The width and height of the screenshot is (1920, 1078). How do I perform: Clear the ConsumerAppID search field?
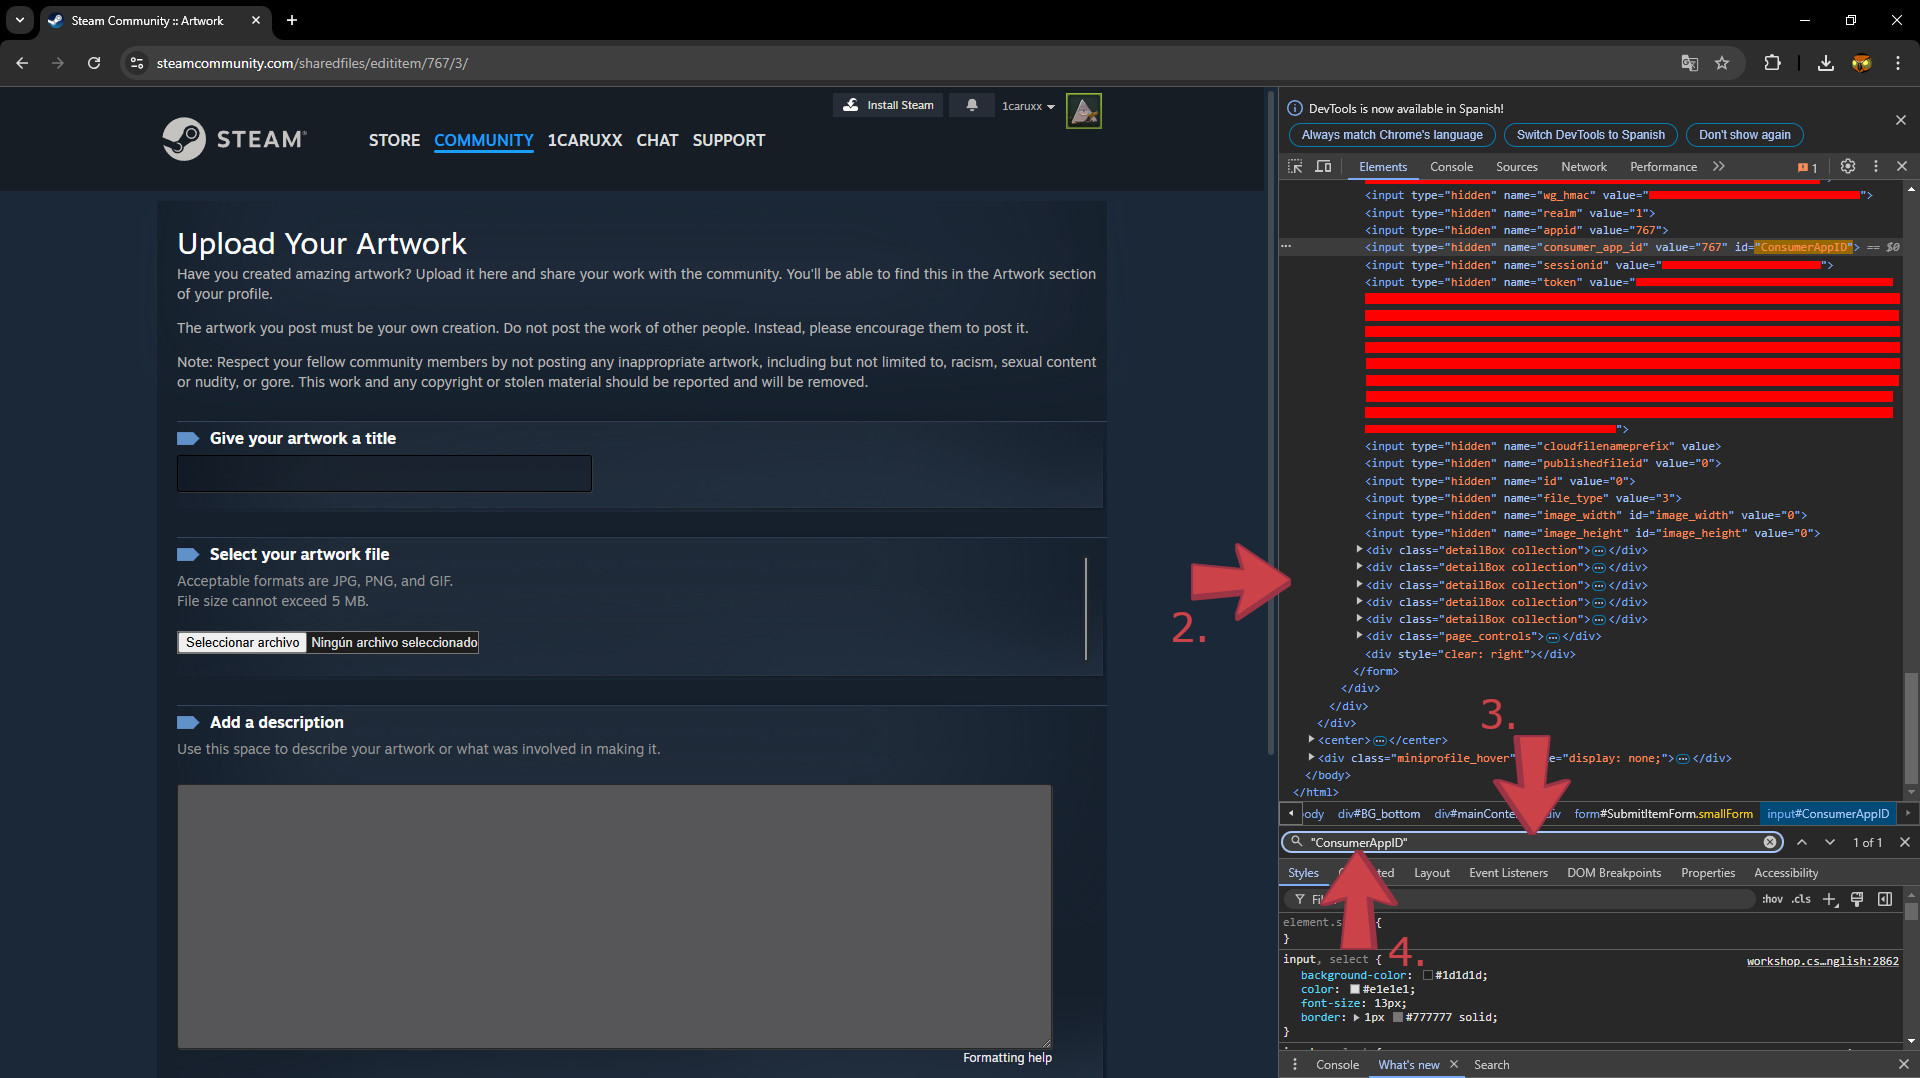1770,842
